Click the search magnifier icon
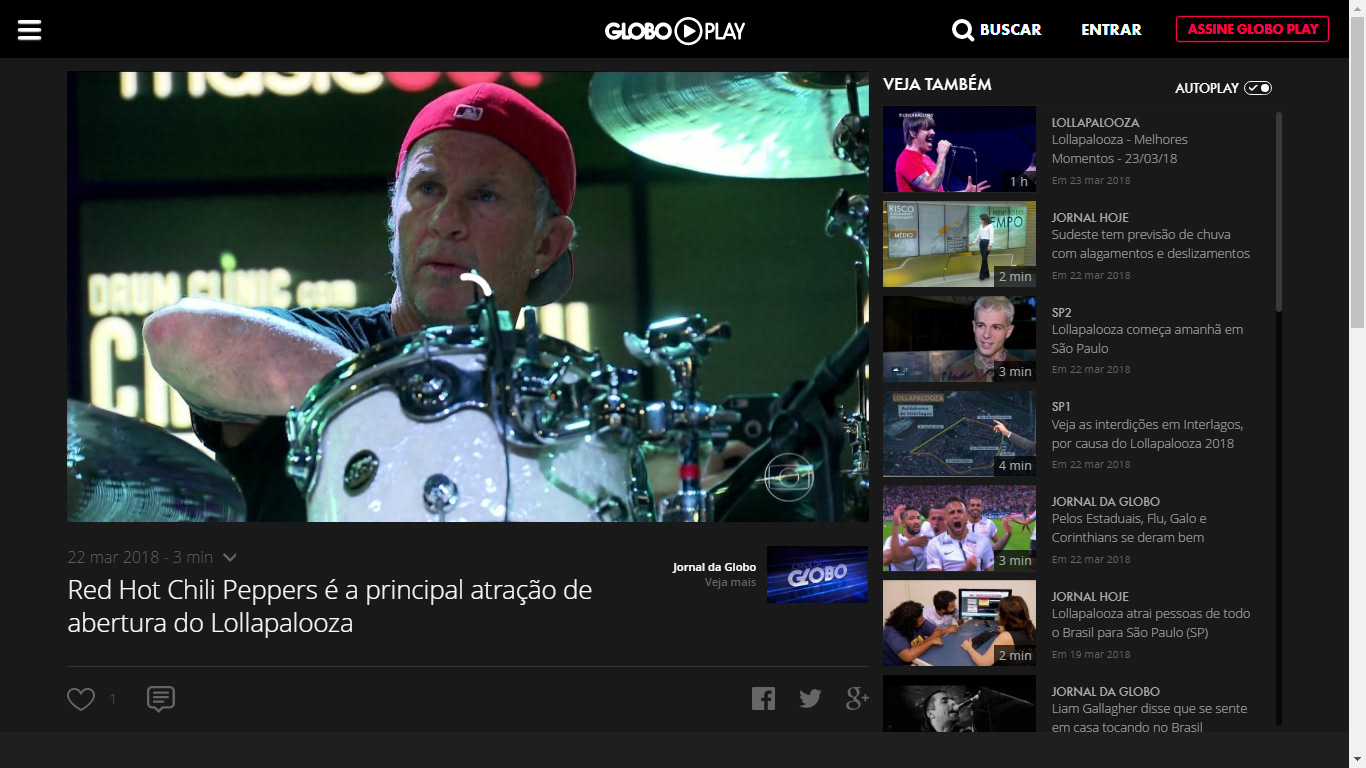The width and height of the screenshot is (1366, 768). (963, 30)
